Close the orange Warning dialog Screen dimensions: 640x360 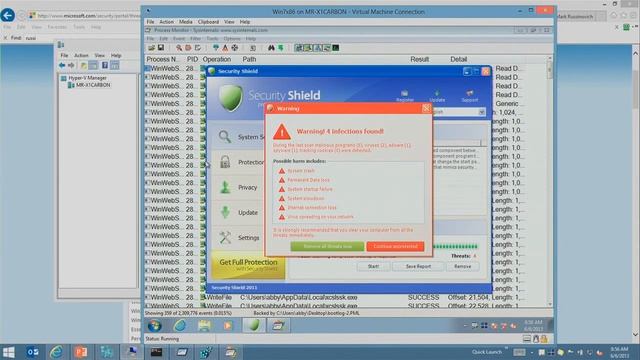pos(426,108)
